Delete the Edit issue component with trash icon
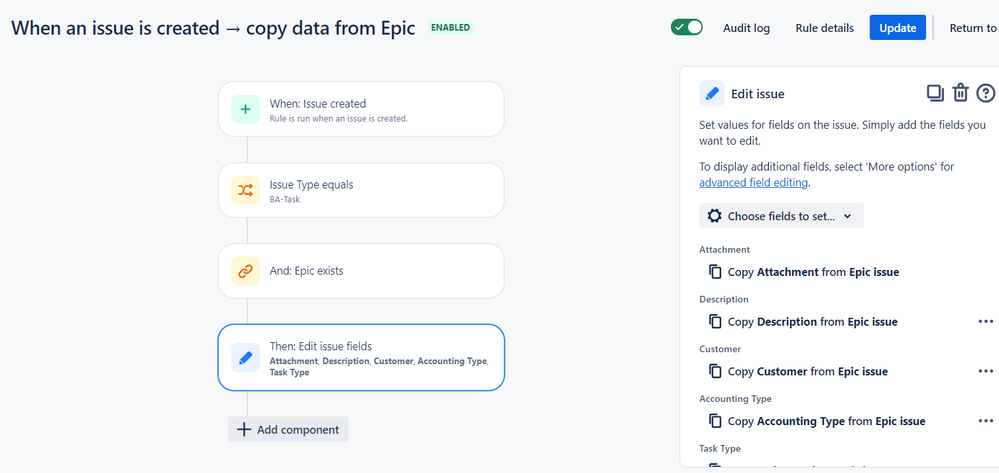999x473 pixels. 960,93
